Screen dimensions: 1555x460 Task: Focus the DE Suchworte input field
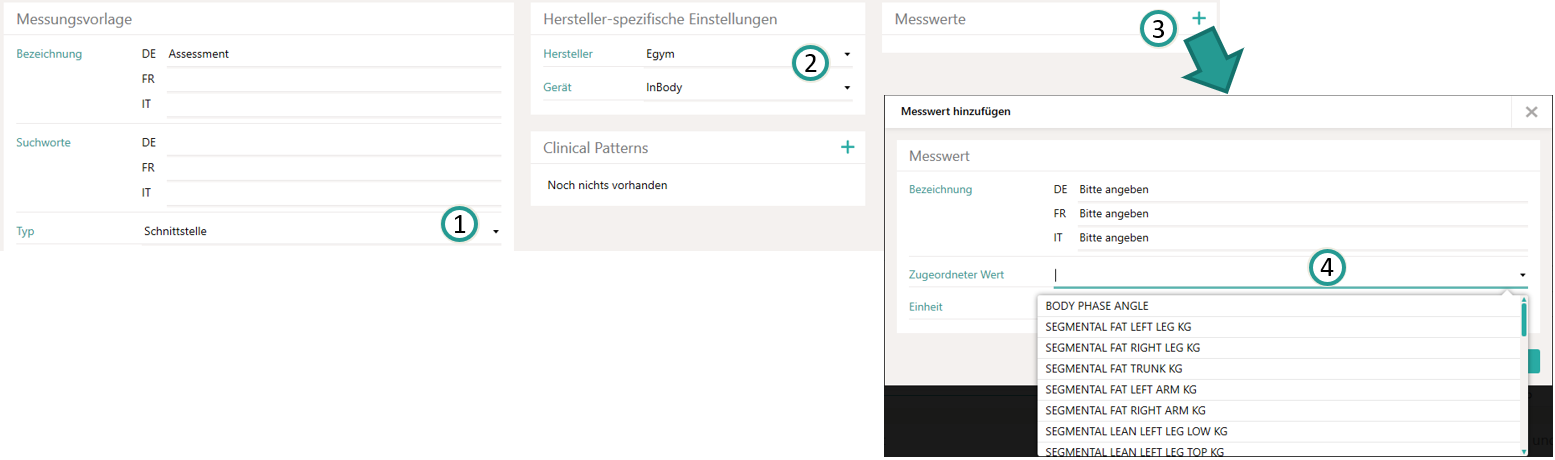[334, 142]
